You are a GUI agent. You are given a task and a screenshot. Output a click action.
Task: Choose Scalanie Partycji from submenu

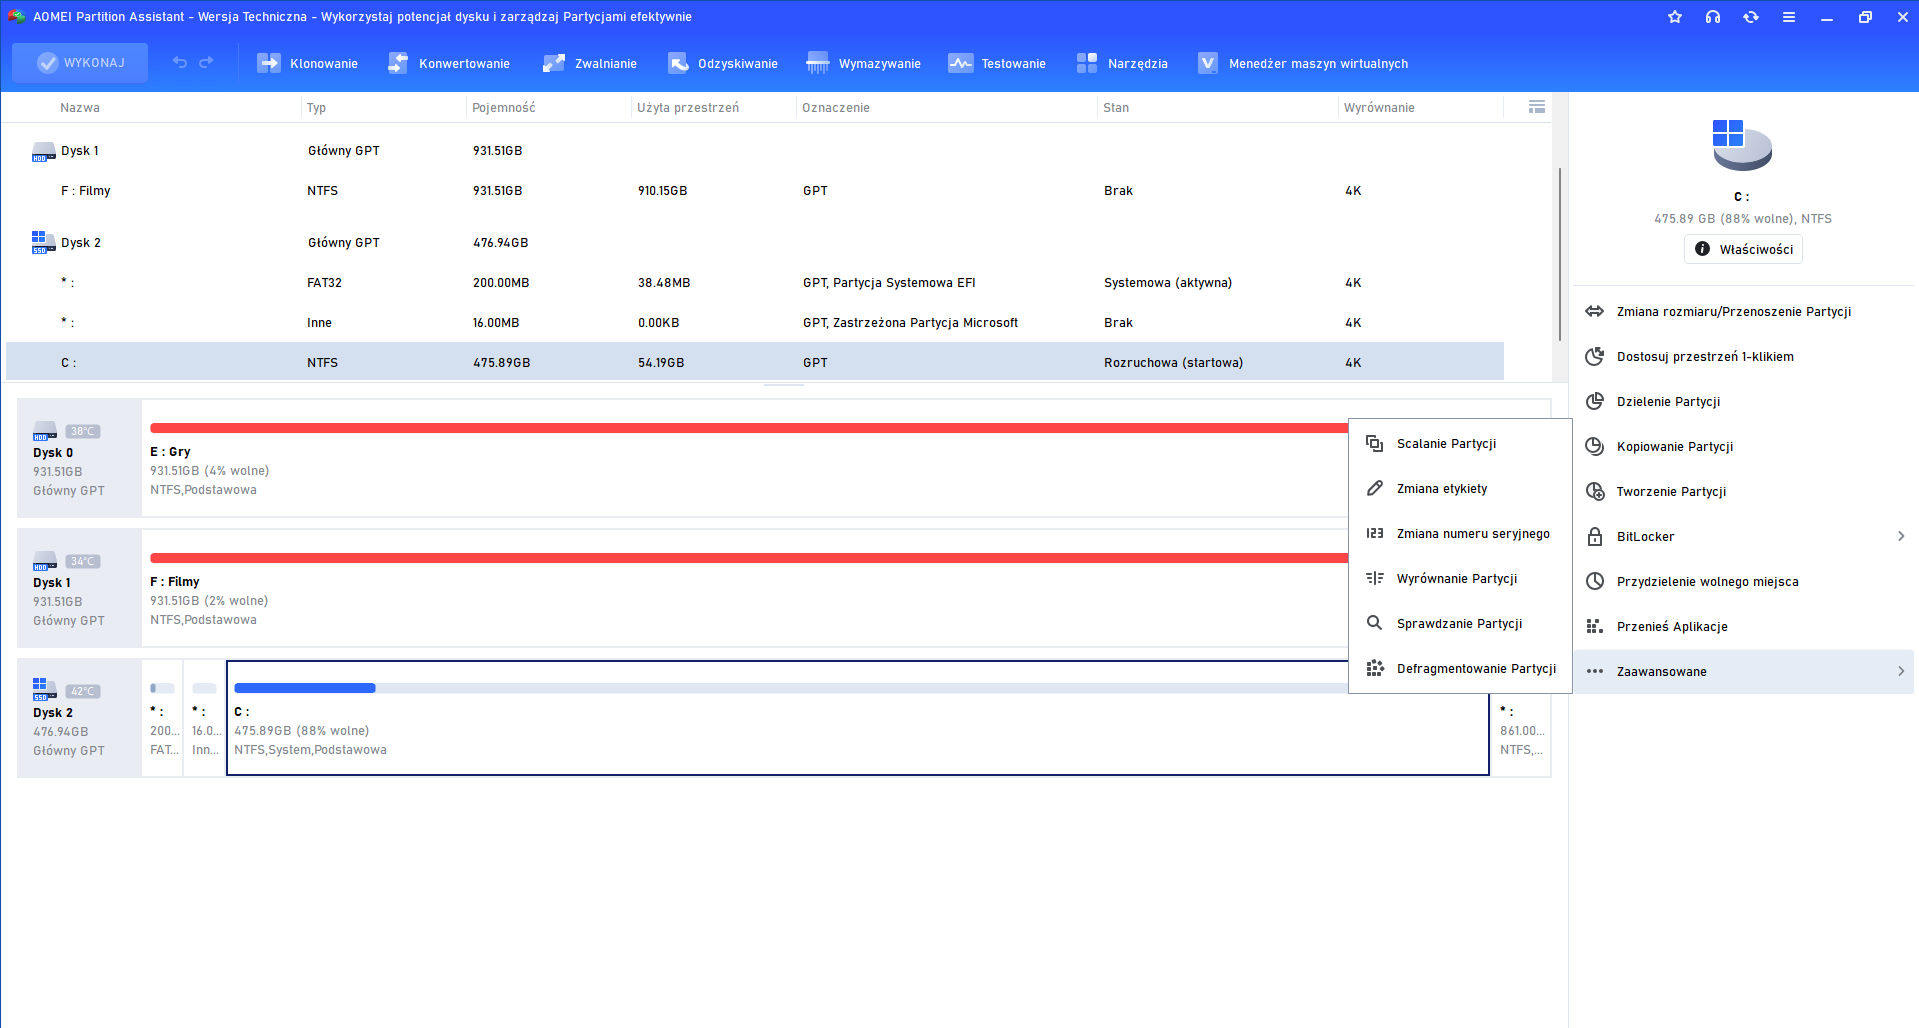pyautogui.click(x=1460, y=443)
